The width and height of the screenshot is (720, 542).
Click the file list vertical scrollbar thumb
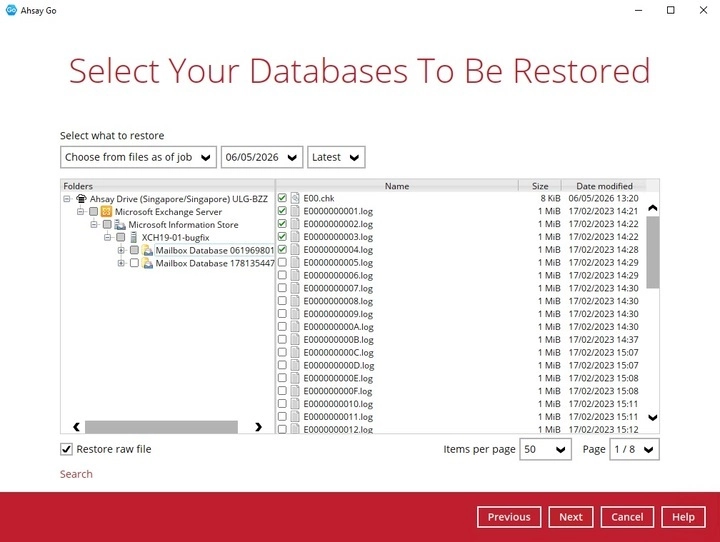[x=652, y=252]
